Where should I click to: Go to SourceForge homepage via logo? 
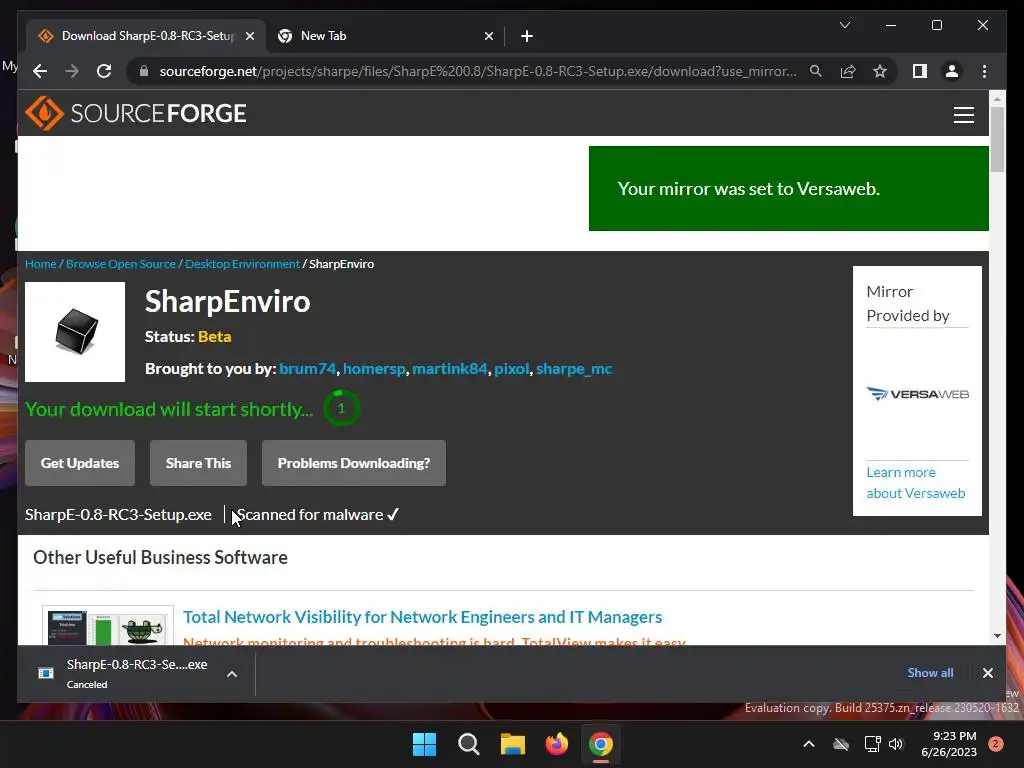pyautogui.click(x=136, y=114)
